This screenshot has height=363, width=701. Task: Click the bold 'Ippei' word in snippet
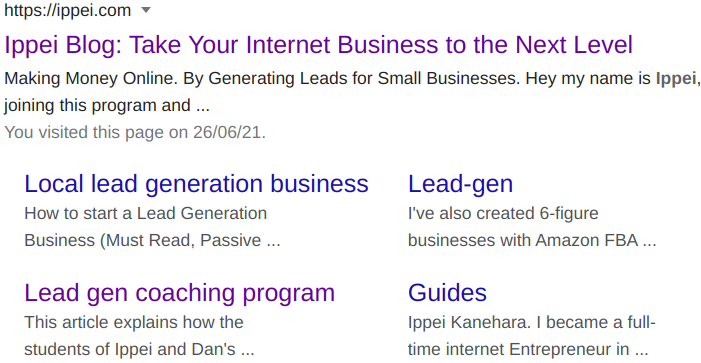point(676,79)
